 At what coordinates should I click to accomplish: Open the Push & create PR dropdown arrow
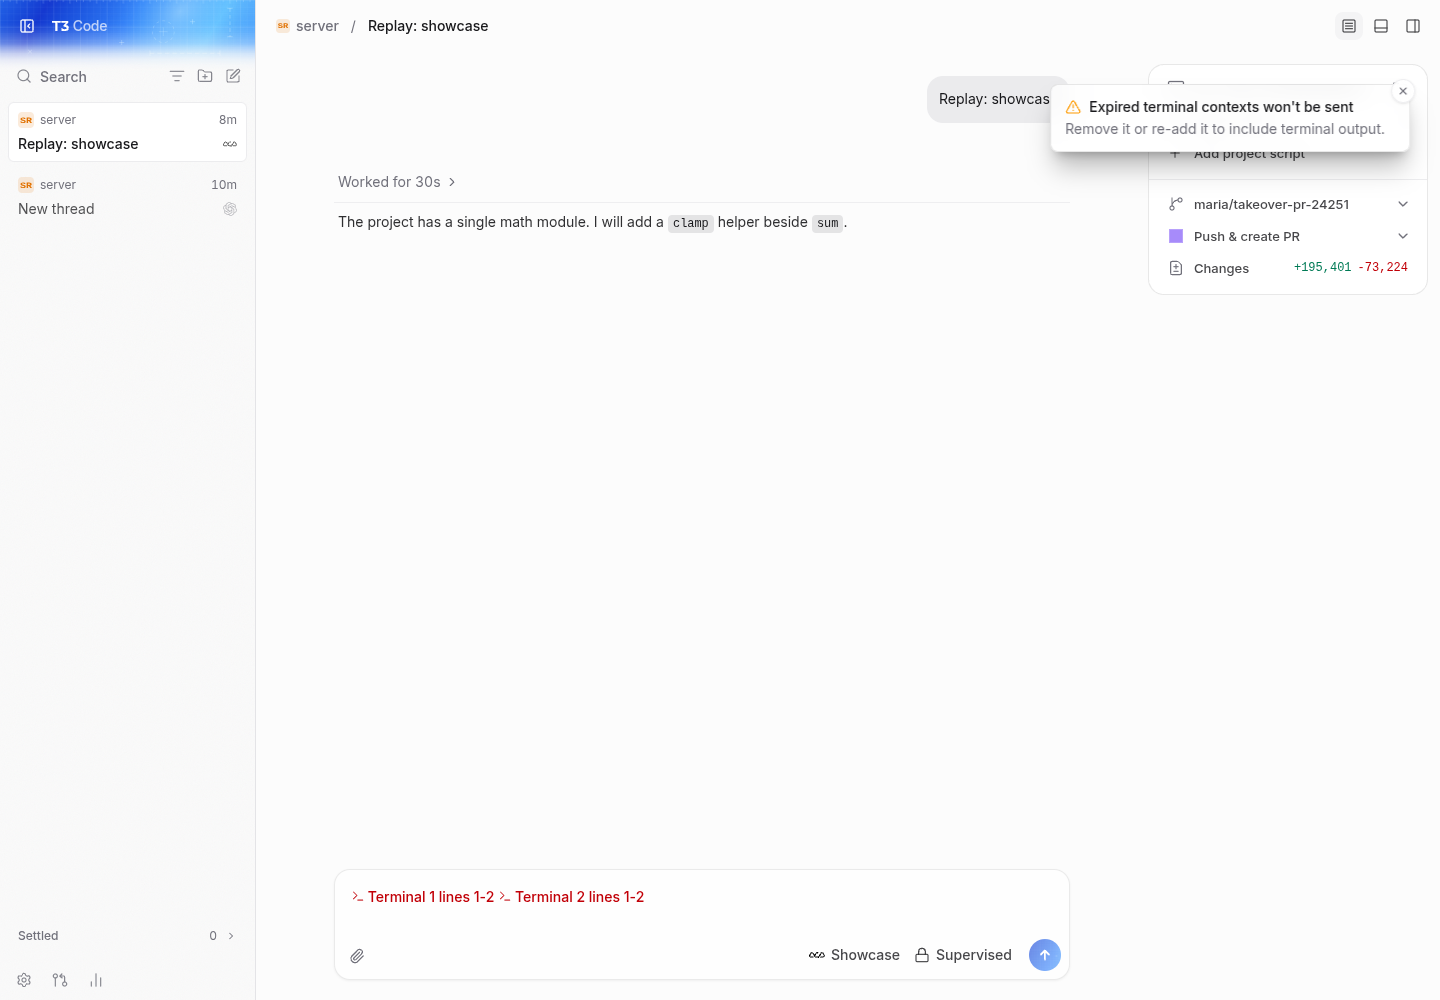coord(1403,236)
